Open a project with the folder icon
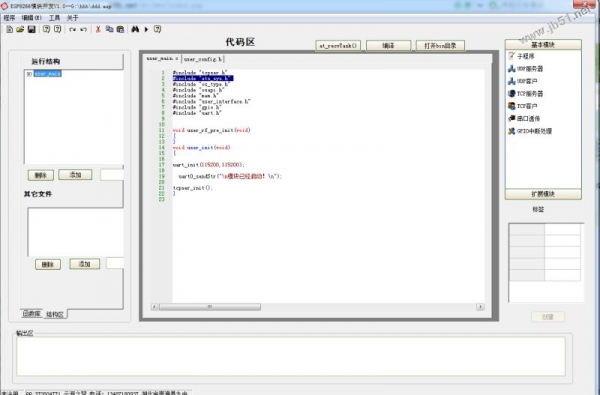 (x=20, y=29)
